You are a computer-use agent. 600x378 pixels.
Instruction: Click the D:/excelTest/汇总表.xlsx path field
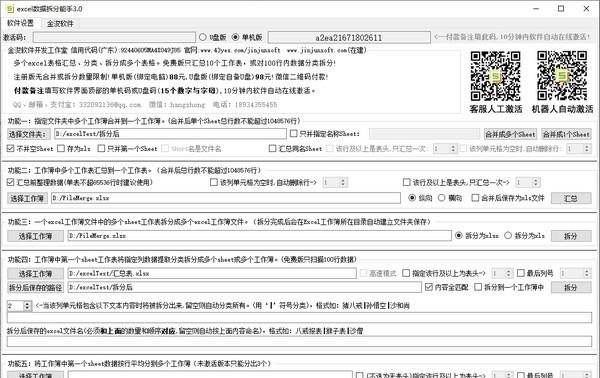click(212, 274)
